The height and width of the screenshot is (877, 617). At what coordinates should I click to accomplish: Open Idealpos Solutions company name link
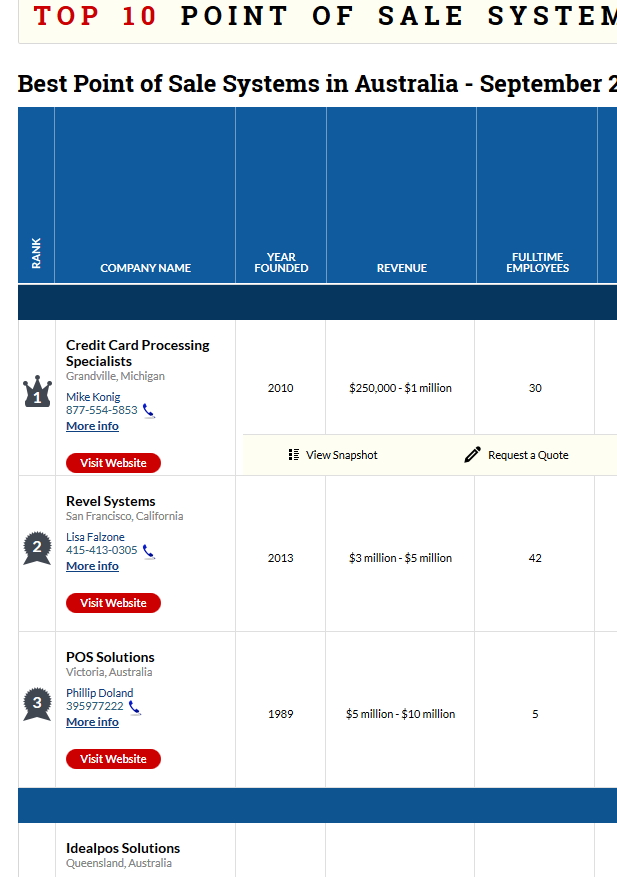click(x=123, y=848)
